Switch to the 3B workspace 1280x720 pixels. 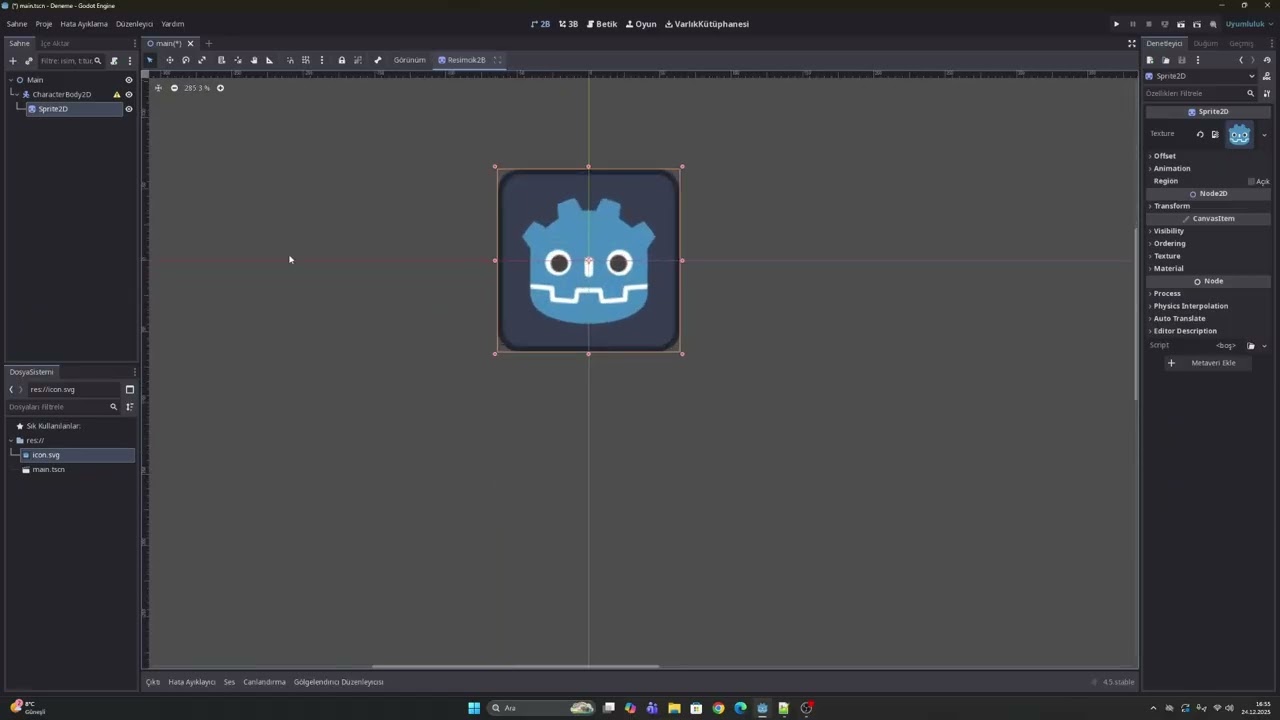point(568,24)
